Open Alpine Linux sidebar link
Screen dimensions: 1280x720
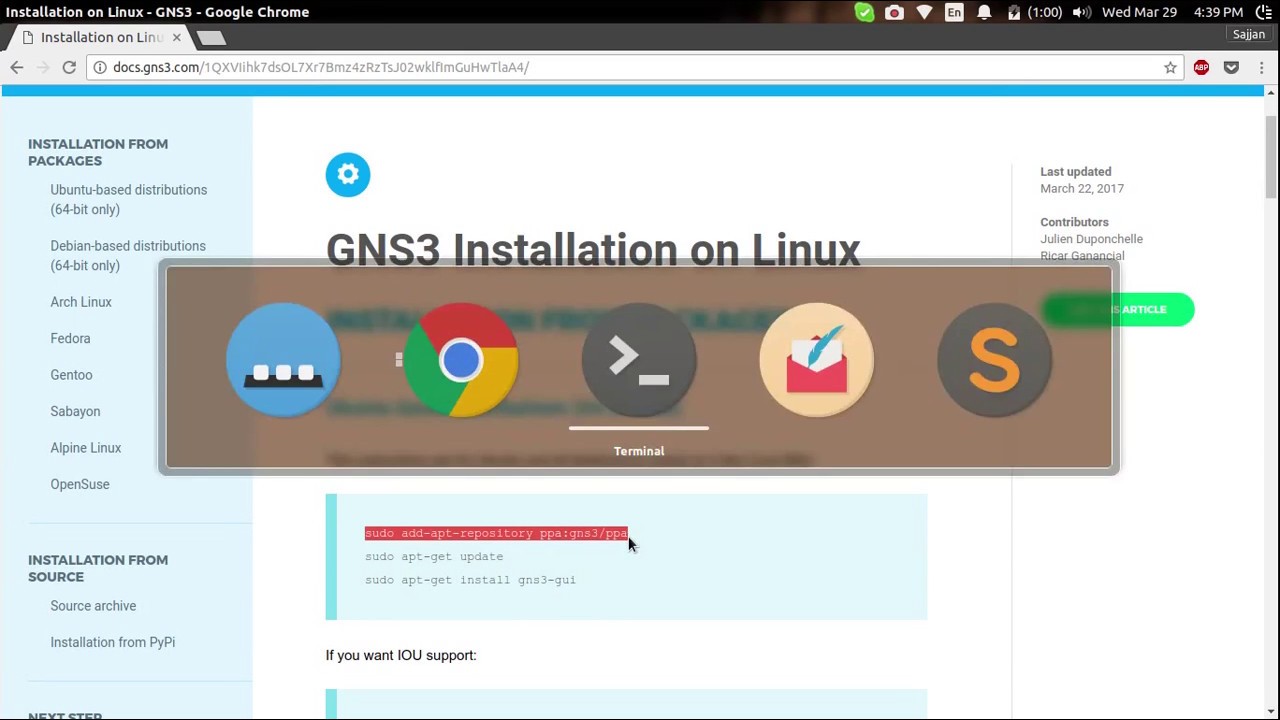click(86, 448)
